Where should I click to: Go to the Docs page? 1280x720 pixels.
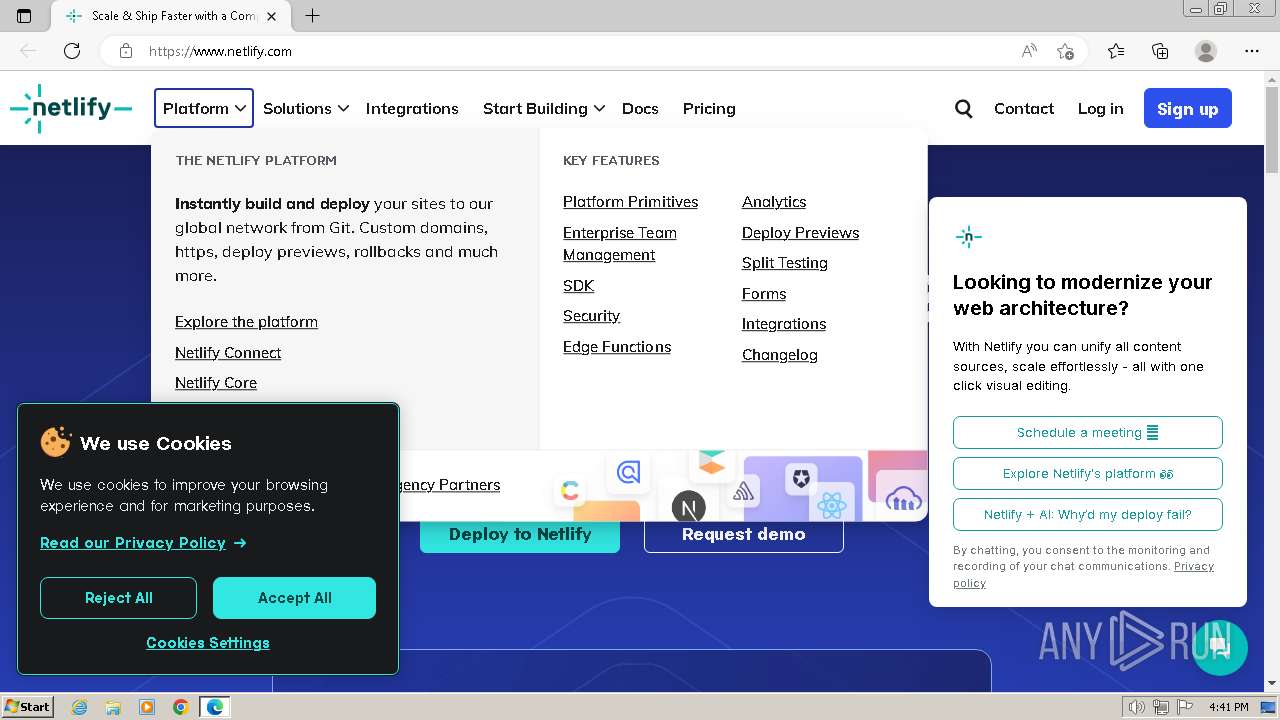click(x=640, y=108)
